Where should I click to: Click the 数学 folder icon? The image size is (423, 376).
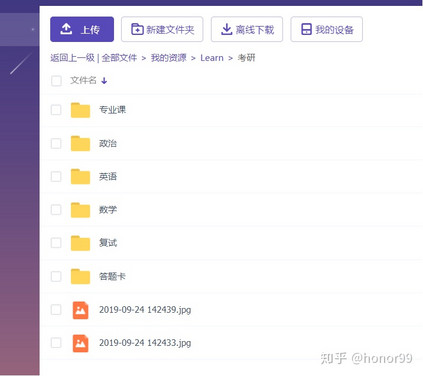point(80,210)
